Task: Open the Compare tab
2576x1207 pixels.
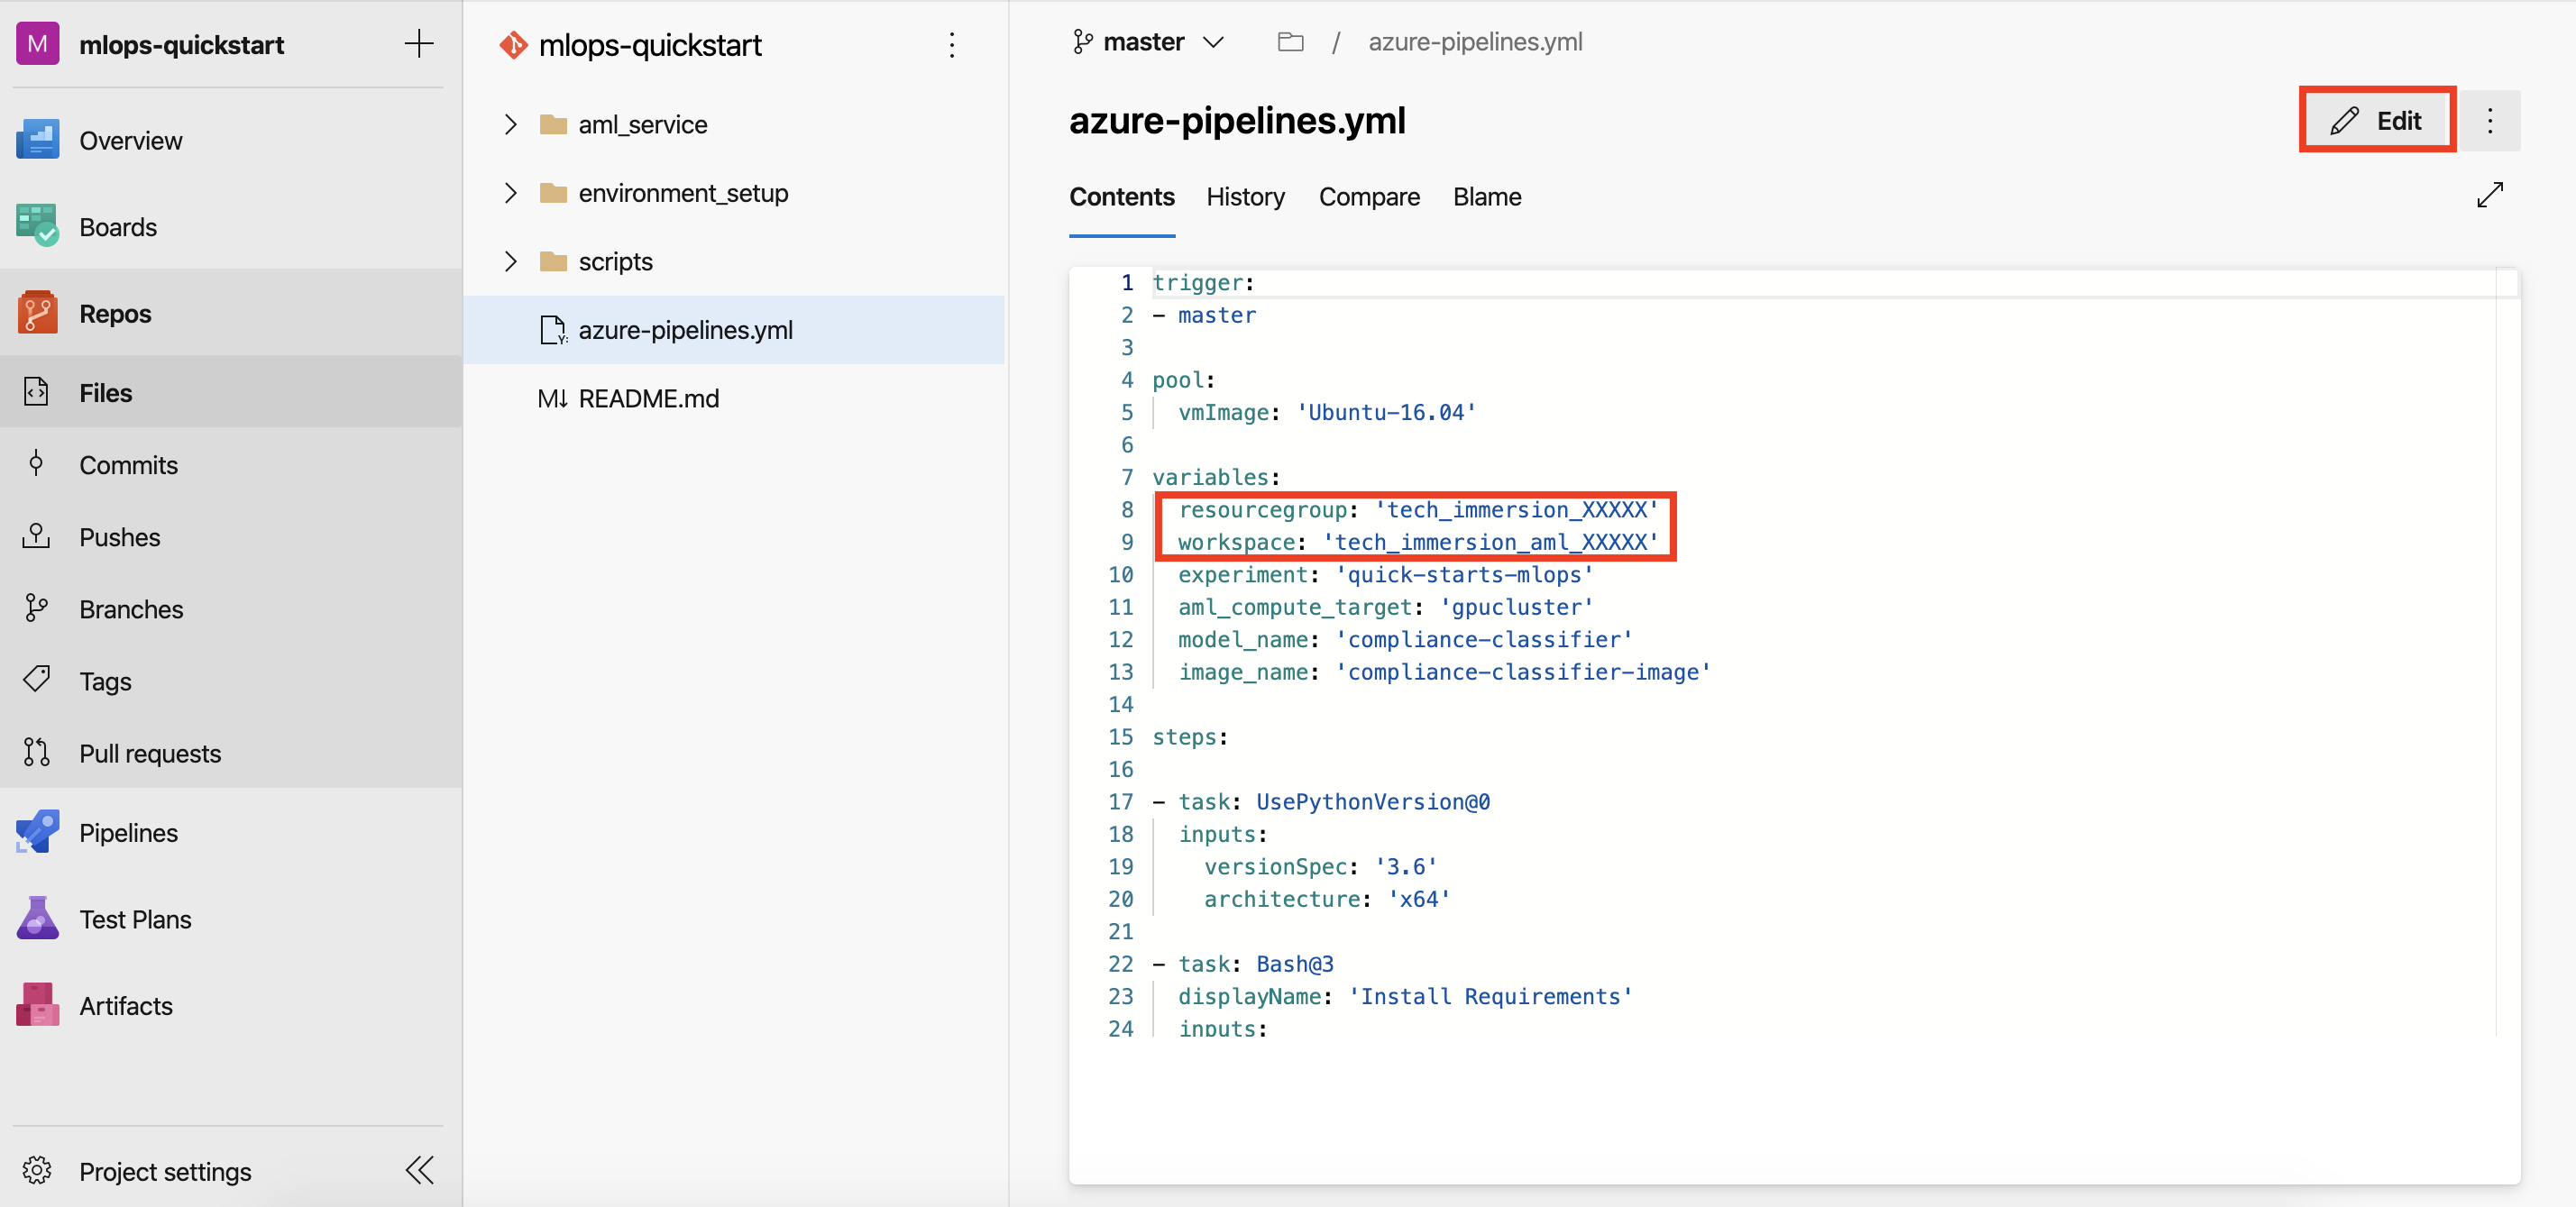Action: [x=1369, y=196]
